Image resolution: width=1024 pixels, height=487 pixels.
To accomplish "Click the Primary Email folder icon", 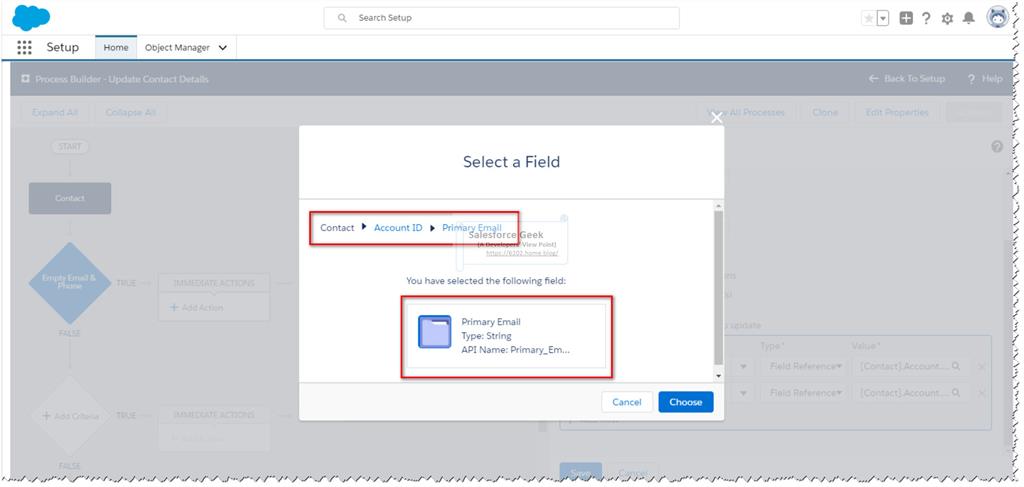I will [x=434, y=332].
